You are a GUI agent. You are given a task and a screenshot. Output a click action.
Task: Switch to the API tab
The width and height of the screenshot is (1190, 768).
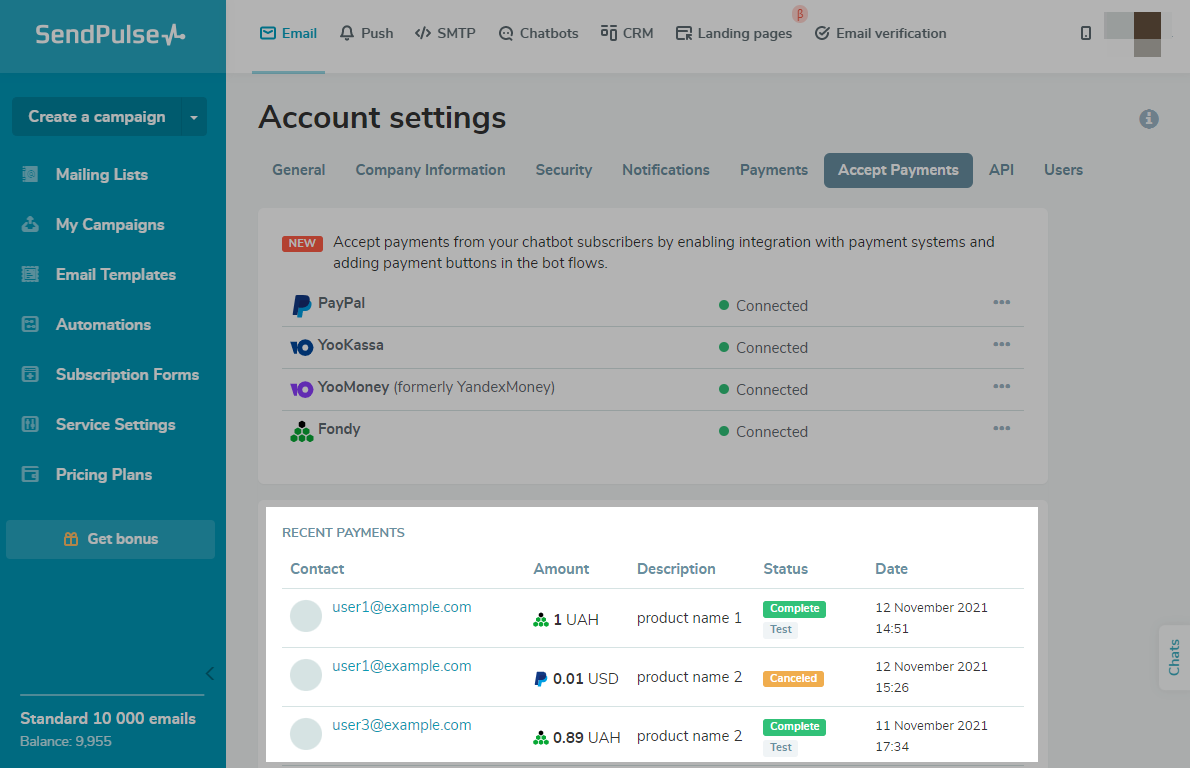pos(1001,170)
